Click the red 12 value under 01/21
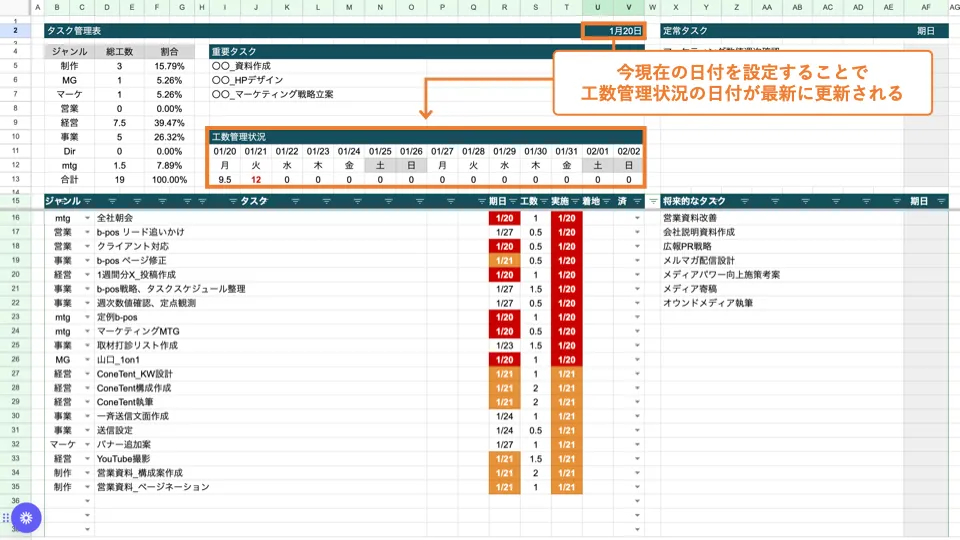Screen dimensions: 960x540 (256, 180)
